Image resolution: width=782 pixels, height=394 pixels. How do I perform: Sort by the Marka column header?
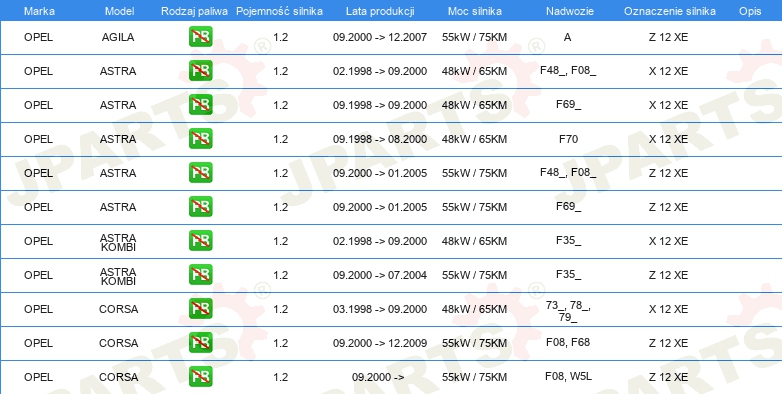tap(39, 11)
